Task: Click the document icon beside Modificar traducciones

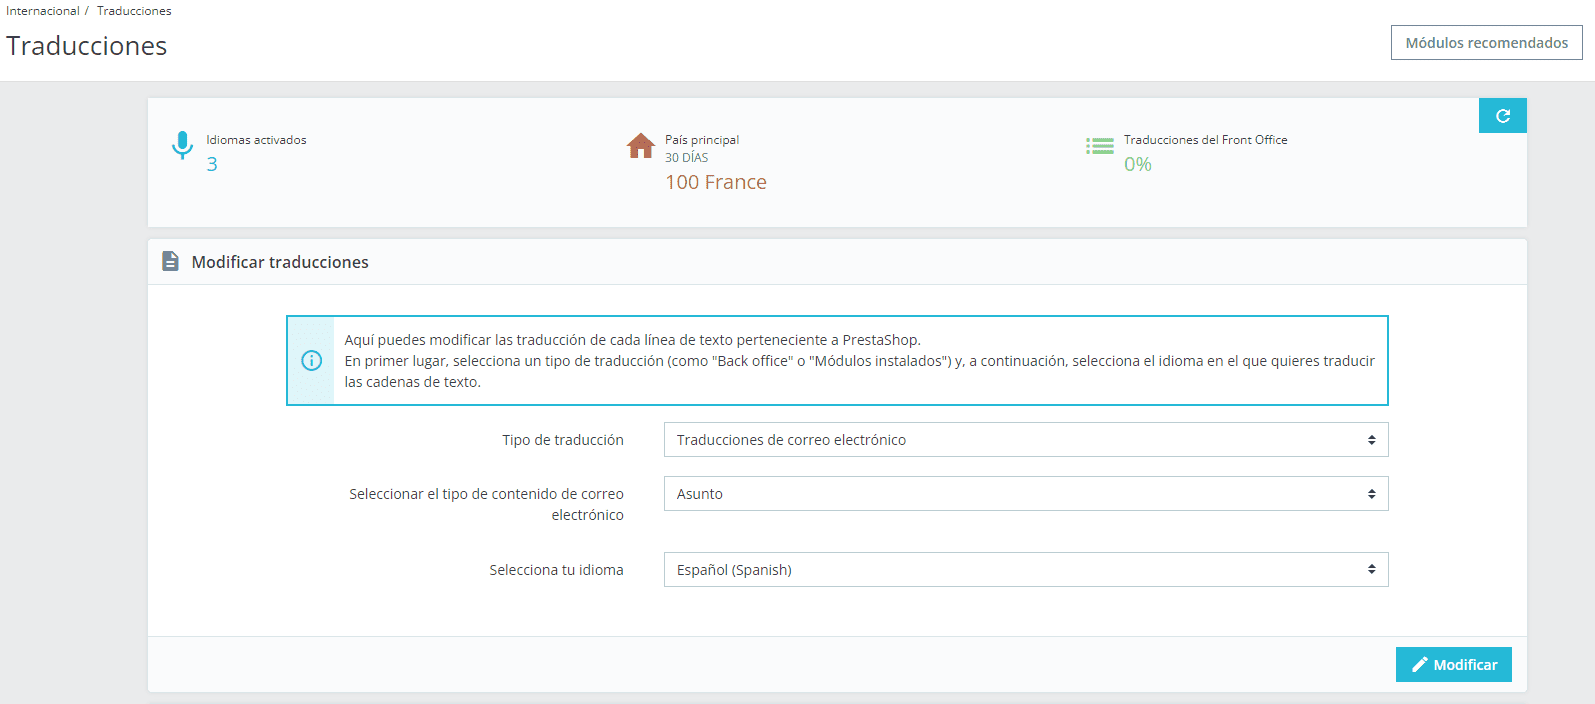Action: coord(171,261)
